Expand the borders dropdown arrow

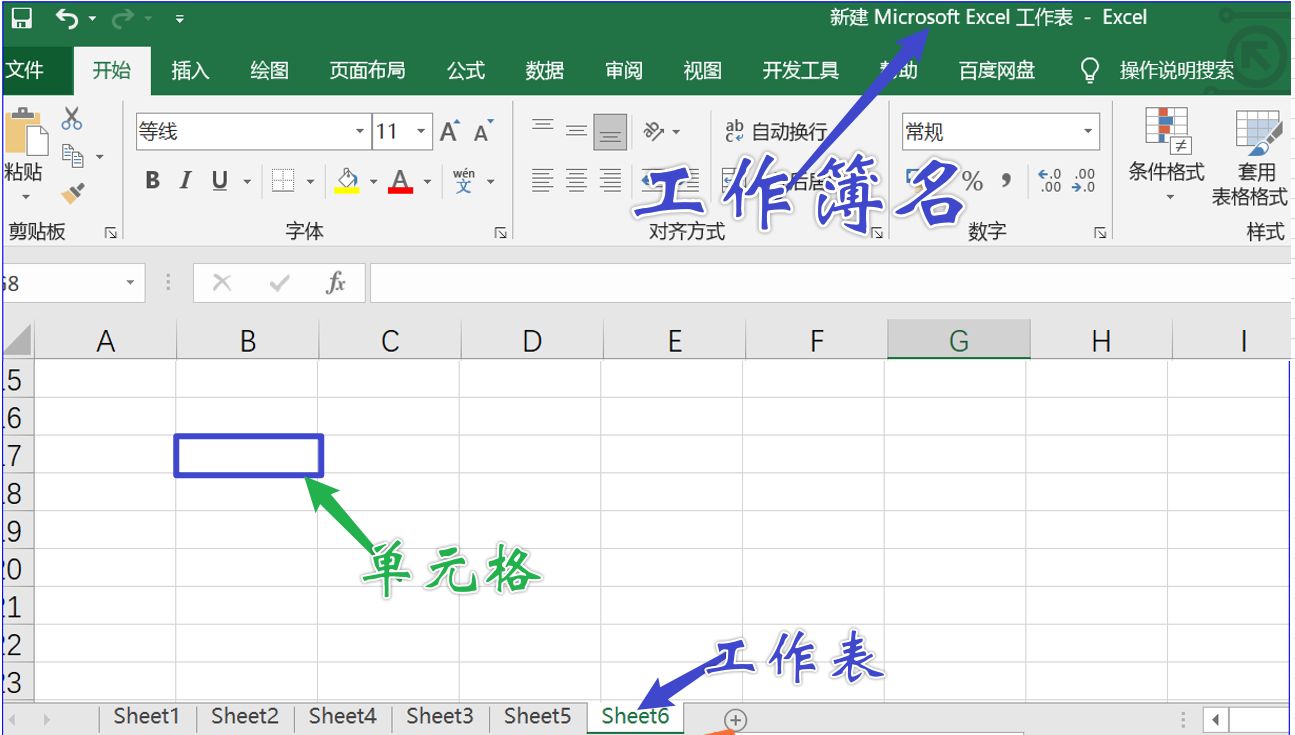pos(310,182)
